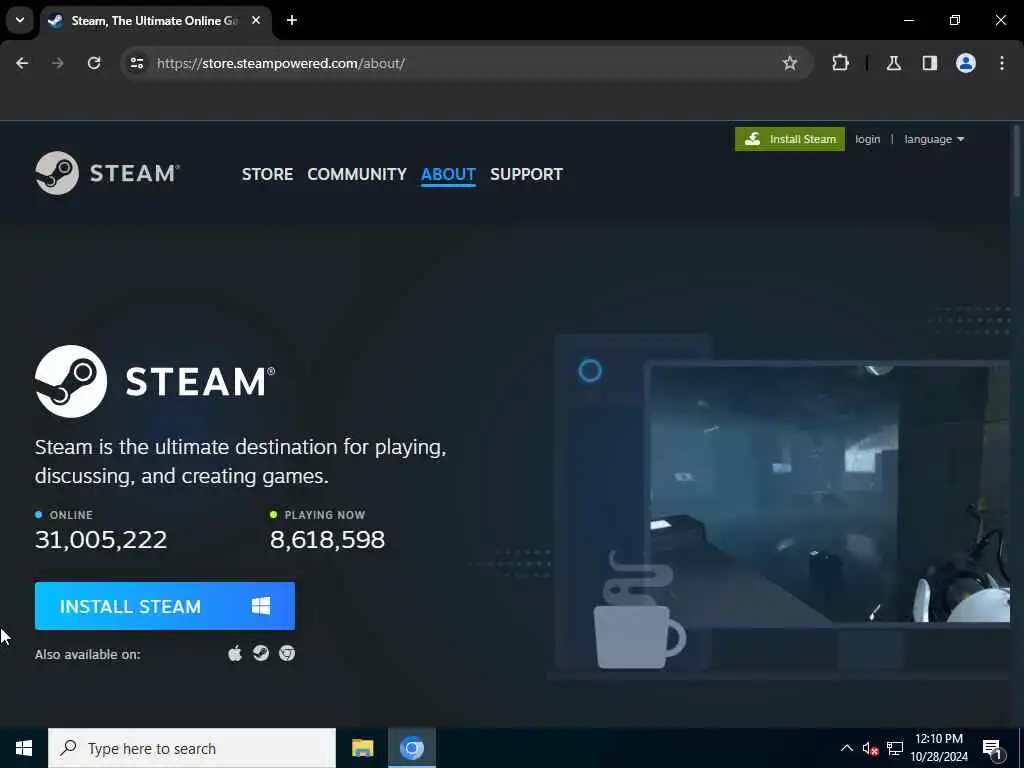Click the blue INSTALL STEAM button

click(x=165, y=606)
